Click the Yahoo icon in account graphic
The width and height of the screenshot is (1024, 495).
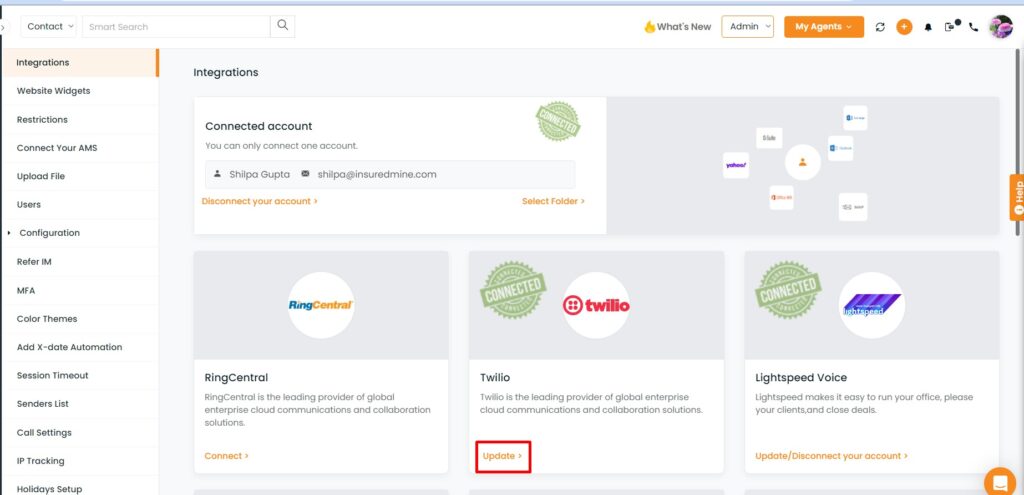point(736,165)
